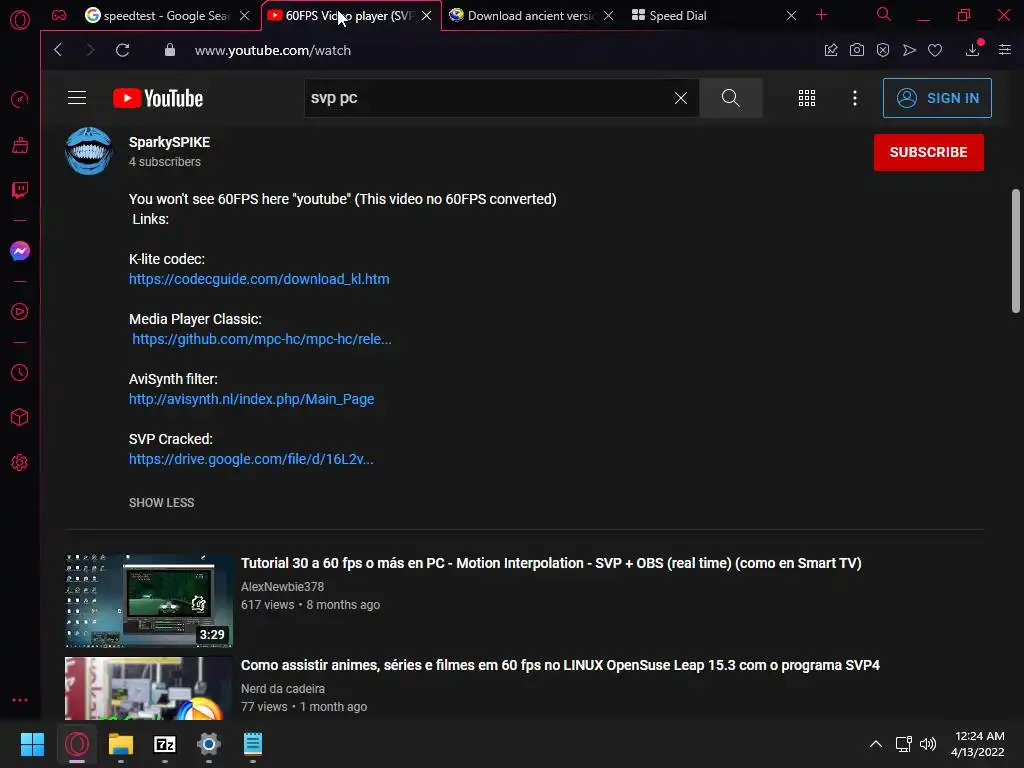Viewport: 1024px width, 768px height.
Task: Open the Opera main menu logo
Action: pos(20,20)
